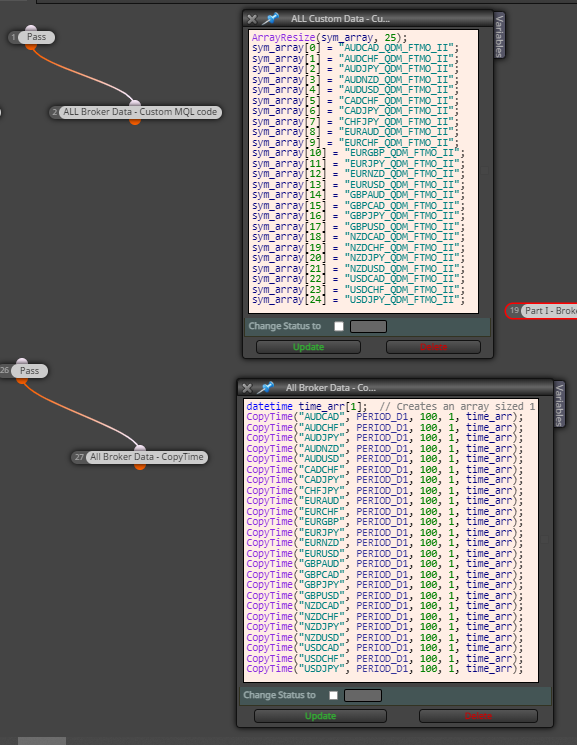The width and height of the screenshot is (577, 745).
Task: Pin the All Broker Data CopyTime panel
Action: [266, 388]
